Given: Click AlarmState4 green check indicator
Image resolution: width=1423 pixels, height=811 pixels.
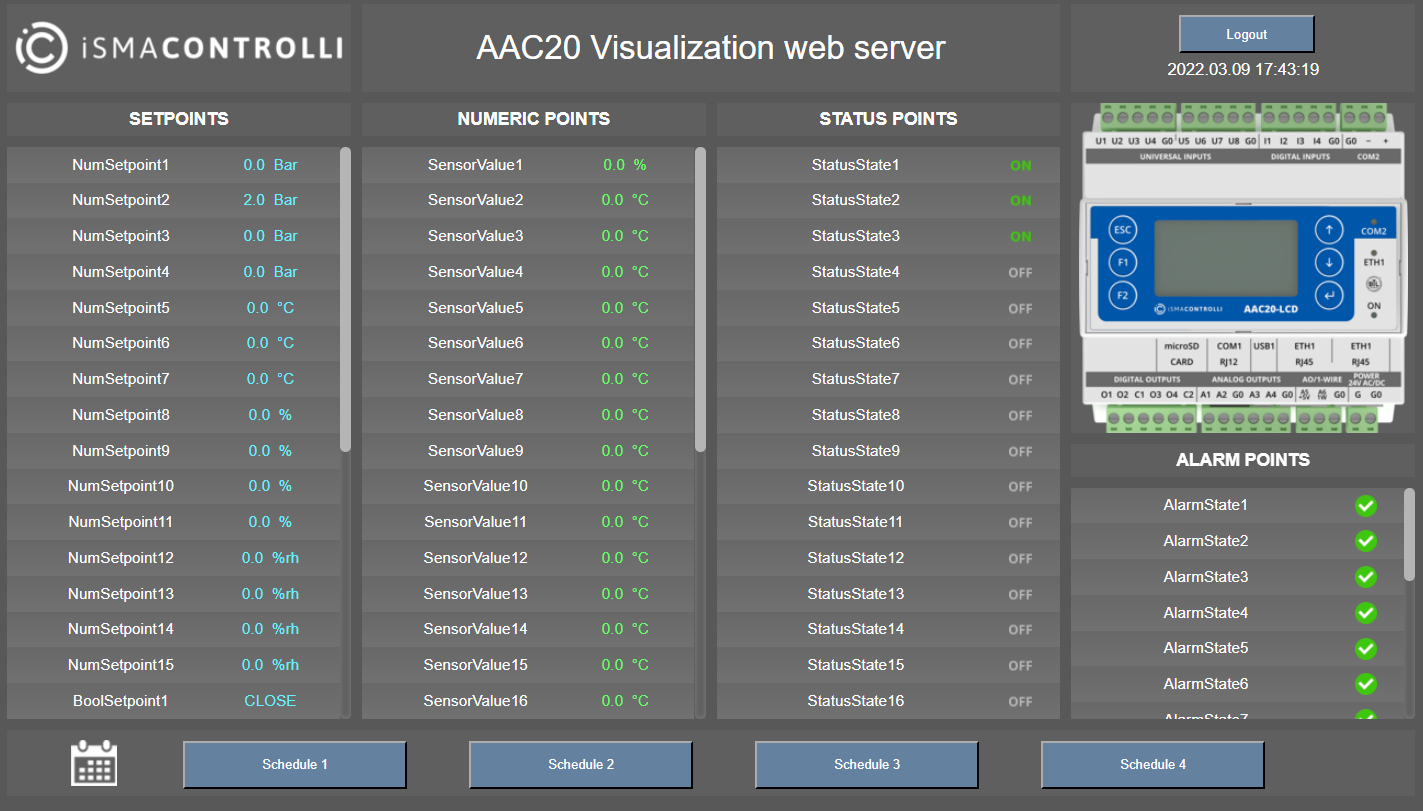Looking at the screenshot, I should click(1365, 613).
